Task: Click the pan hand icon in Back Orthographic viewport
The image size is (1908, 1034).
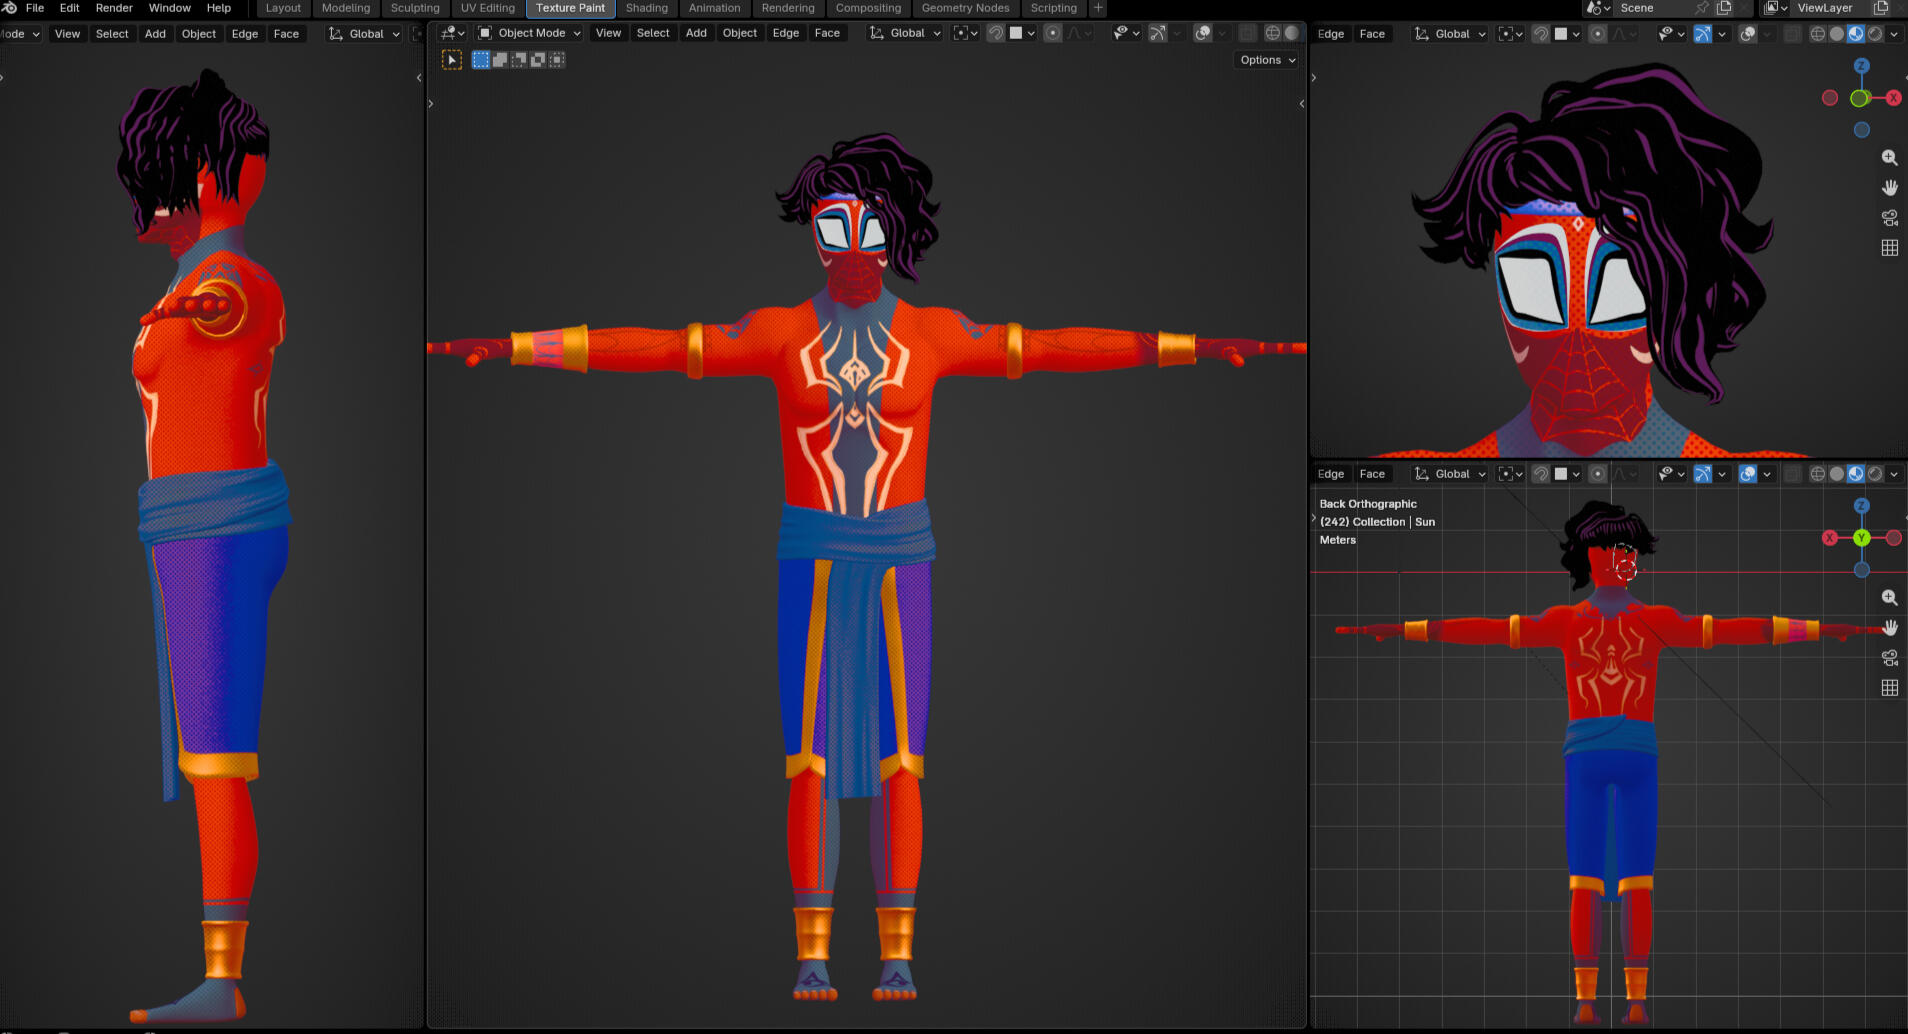Action: tap(1889, 628)
